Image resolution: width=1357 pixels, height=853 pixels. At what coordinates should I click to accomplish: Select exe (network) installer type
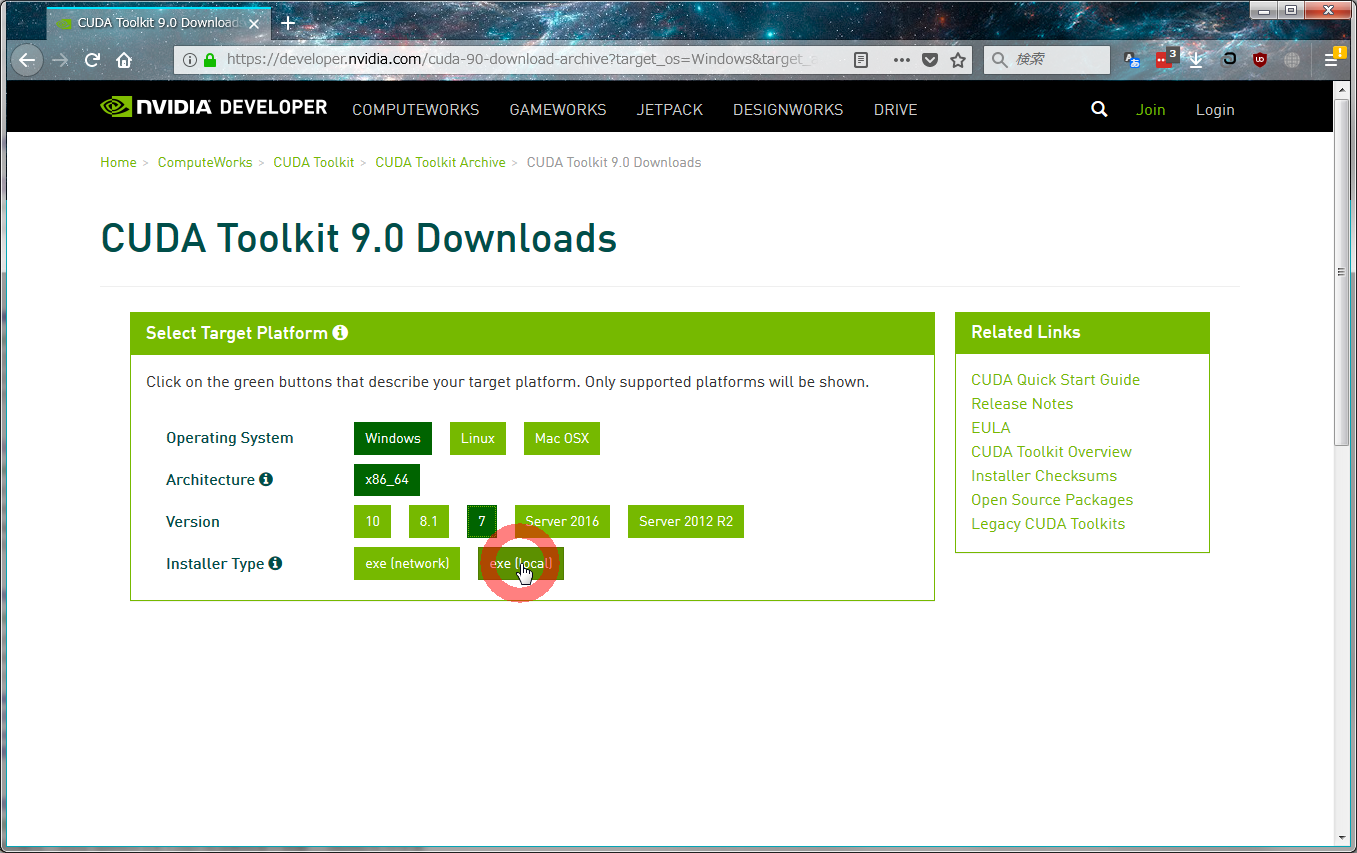407,564
